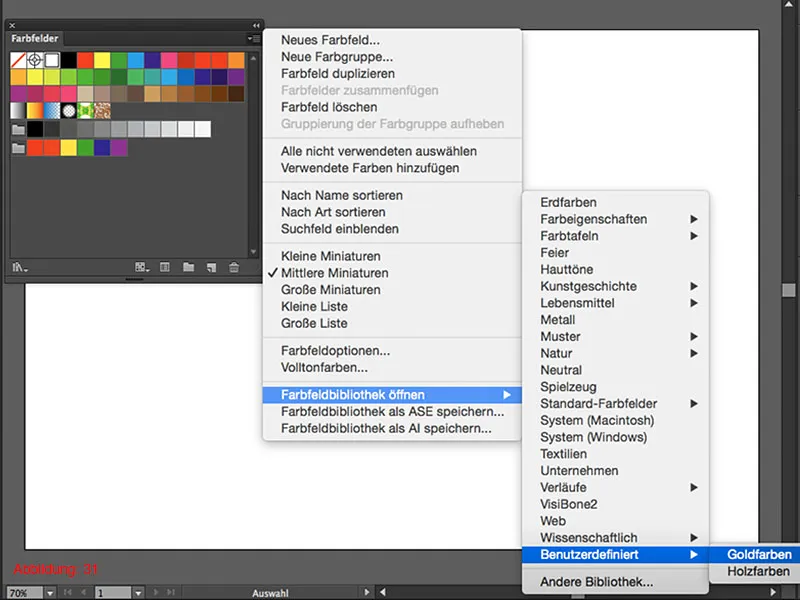
Task: Click Volltonfarben... option
Action: [392, 368]
